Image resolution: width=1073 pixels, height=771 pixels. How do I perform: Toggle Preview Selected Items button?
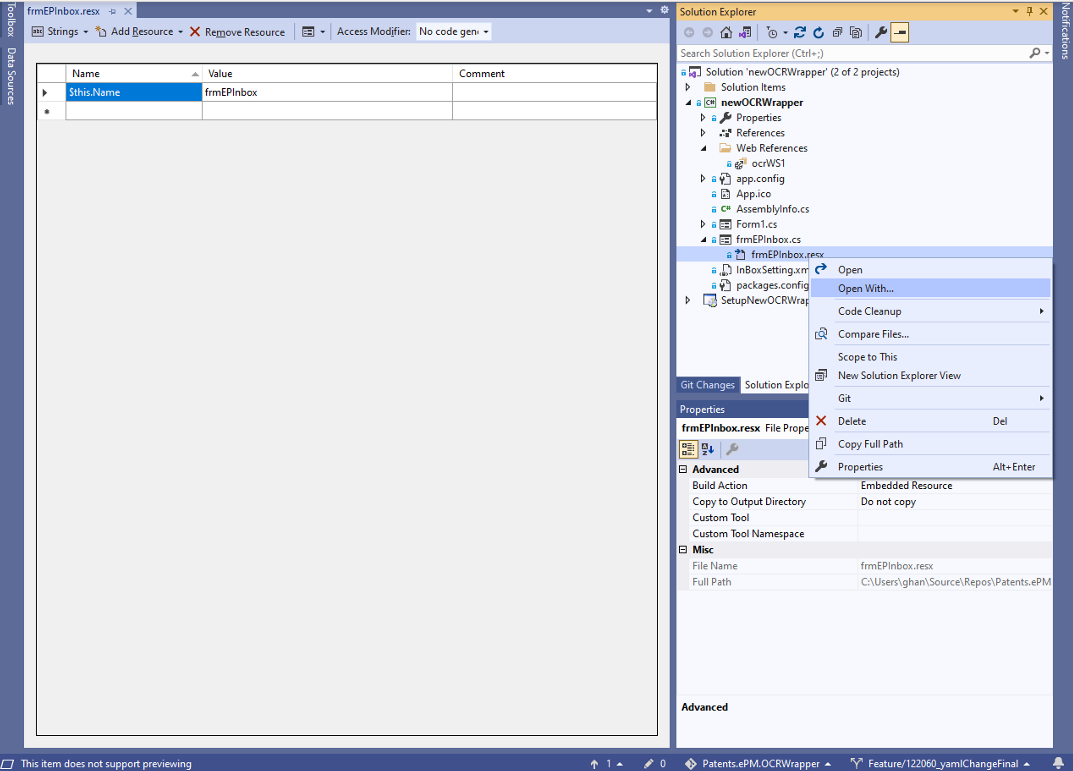tap(900, 32)
